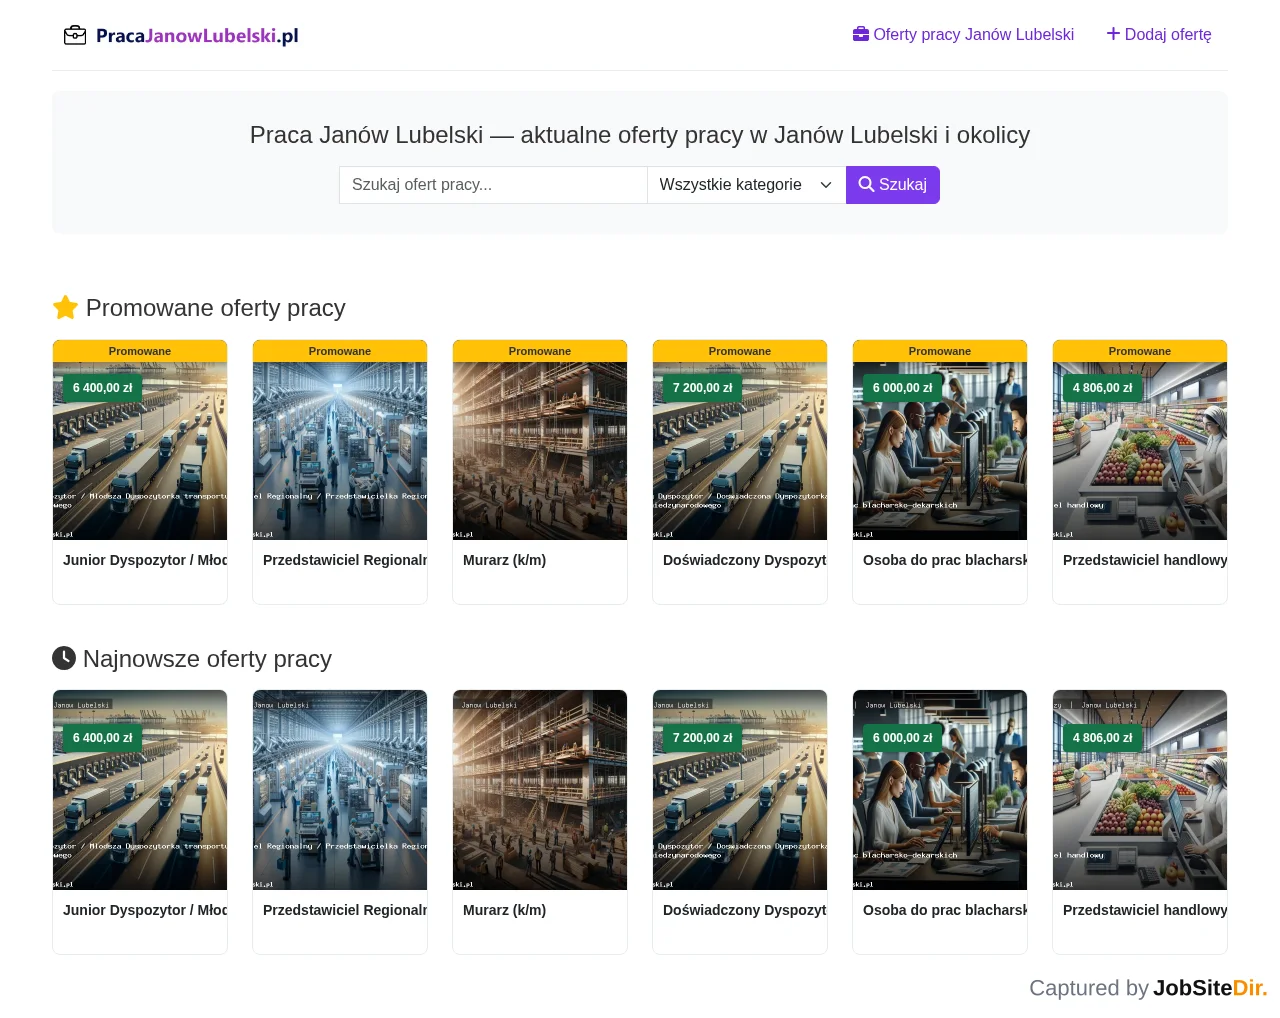
Task: Click promoted Doświadczony Dyspozytor job title
Action: tap(745, 560)
